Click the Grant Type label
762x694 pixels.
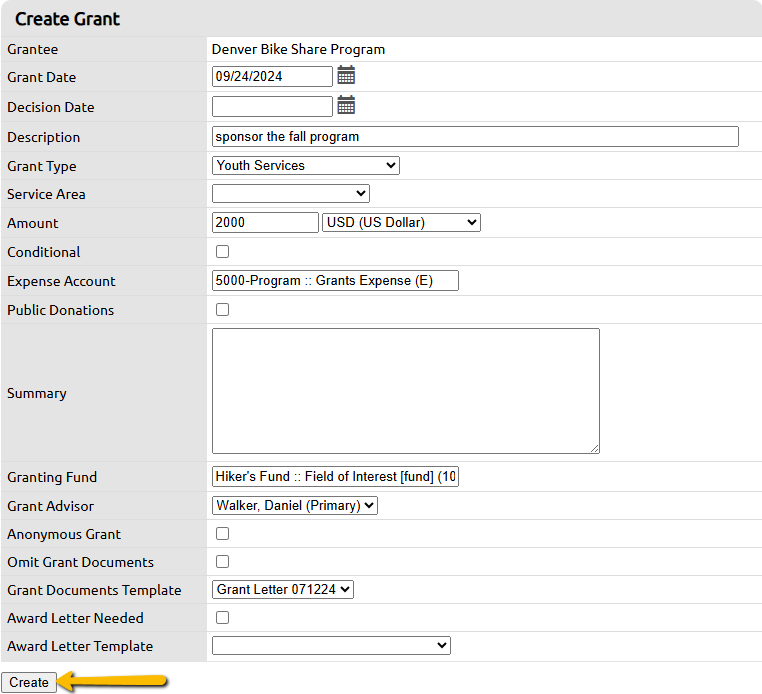[42, 166]
